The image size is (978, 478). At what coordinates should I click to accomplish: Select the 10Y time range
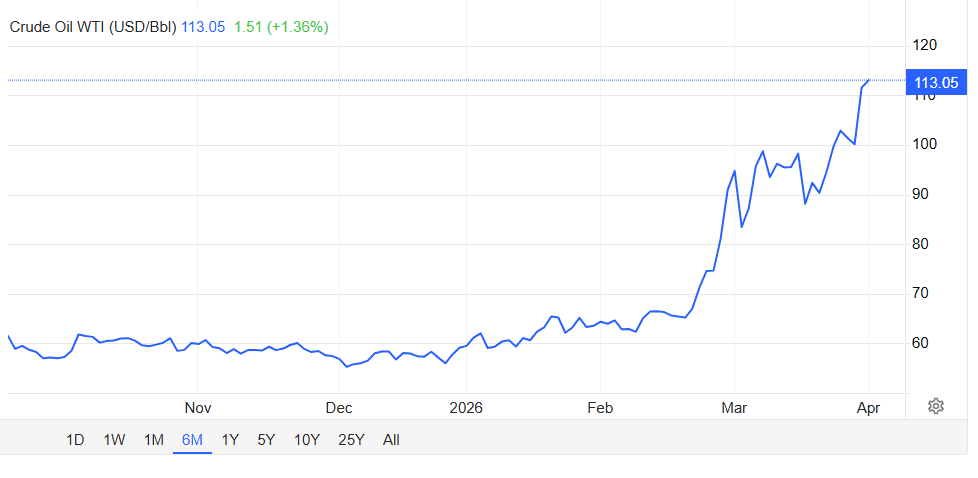pos(306,440)
